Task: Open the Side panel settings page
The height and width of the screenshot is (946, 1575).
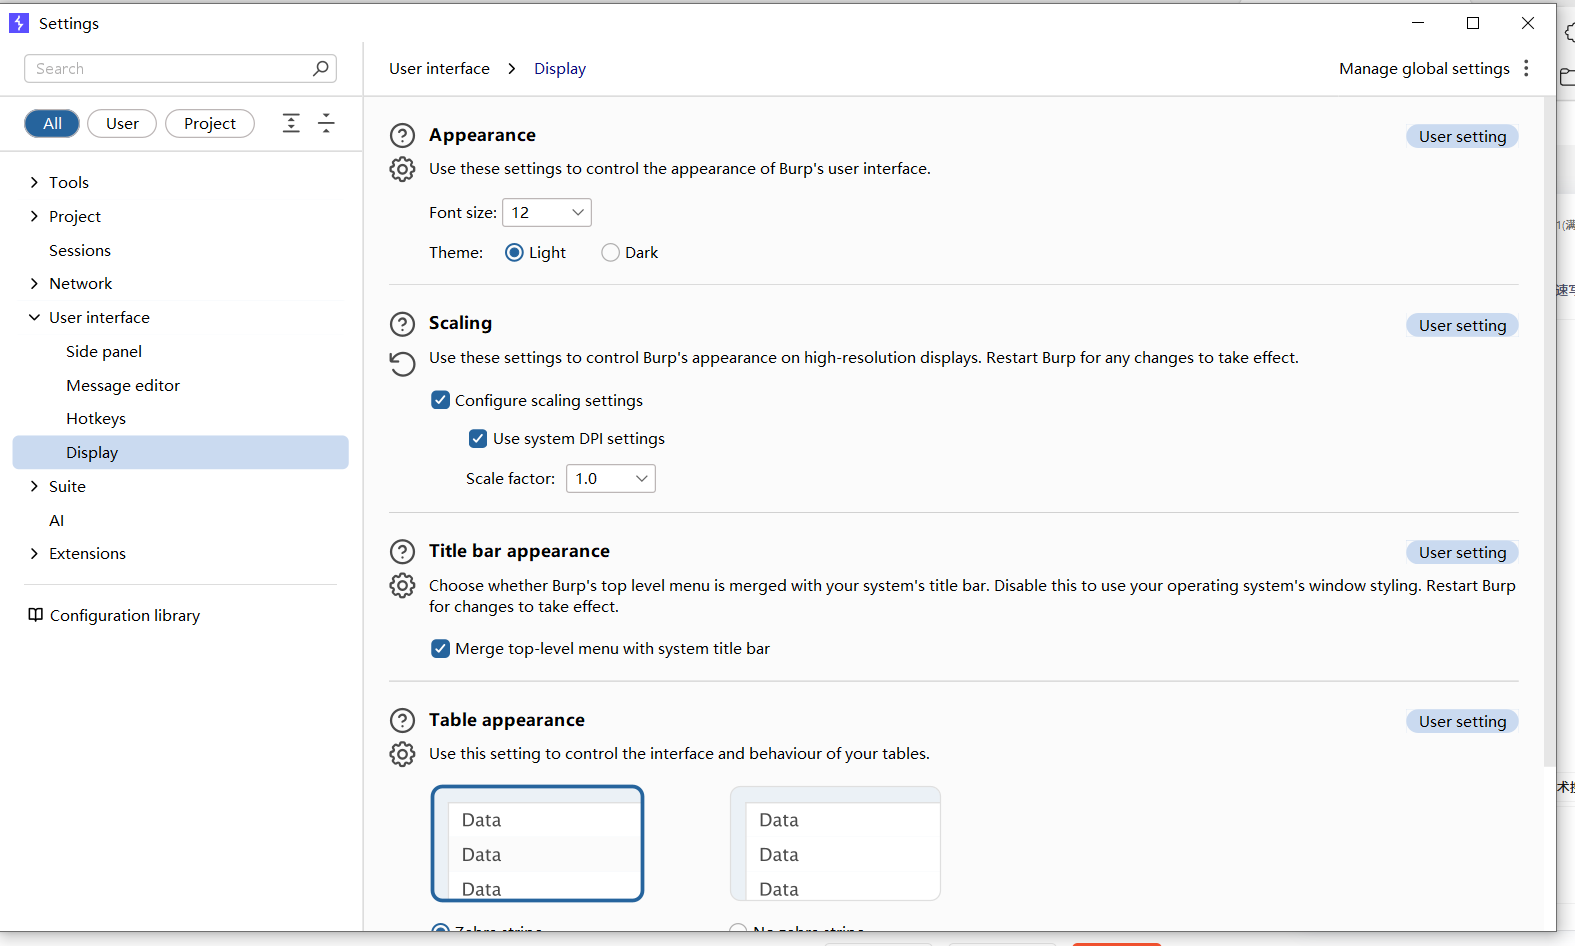Action: click(104, 351)
